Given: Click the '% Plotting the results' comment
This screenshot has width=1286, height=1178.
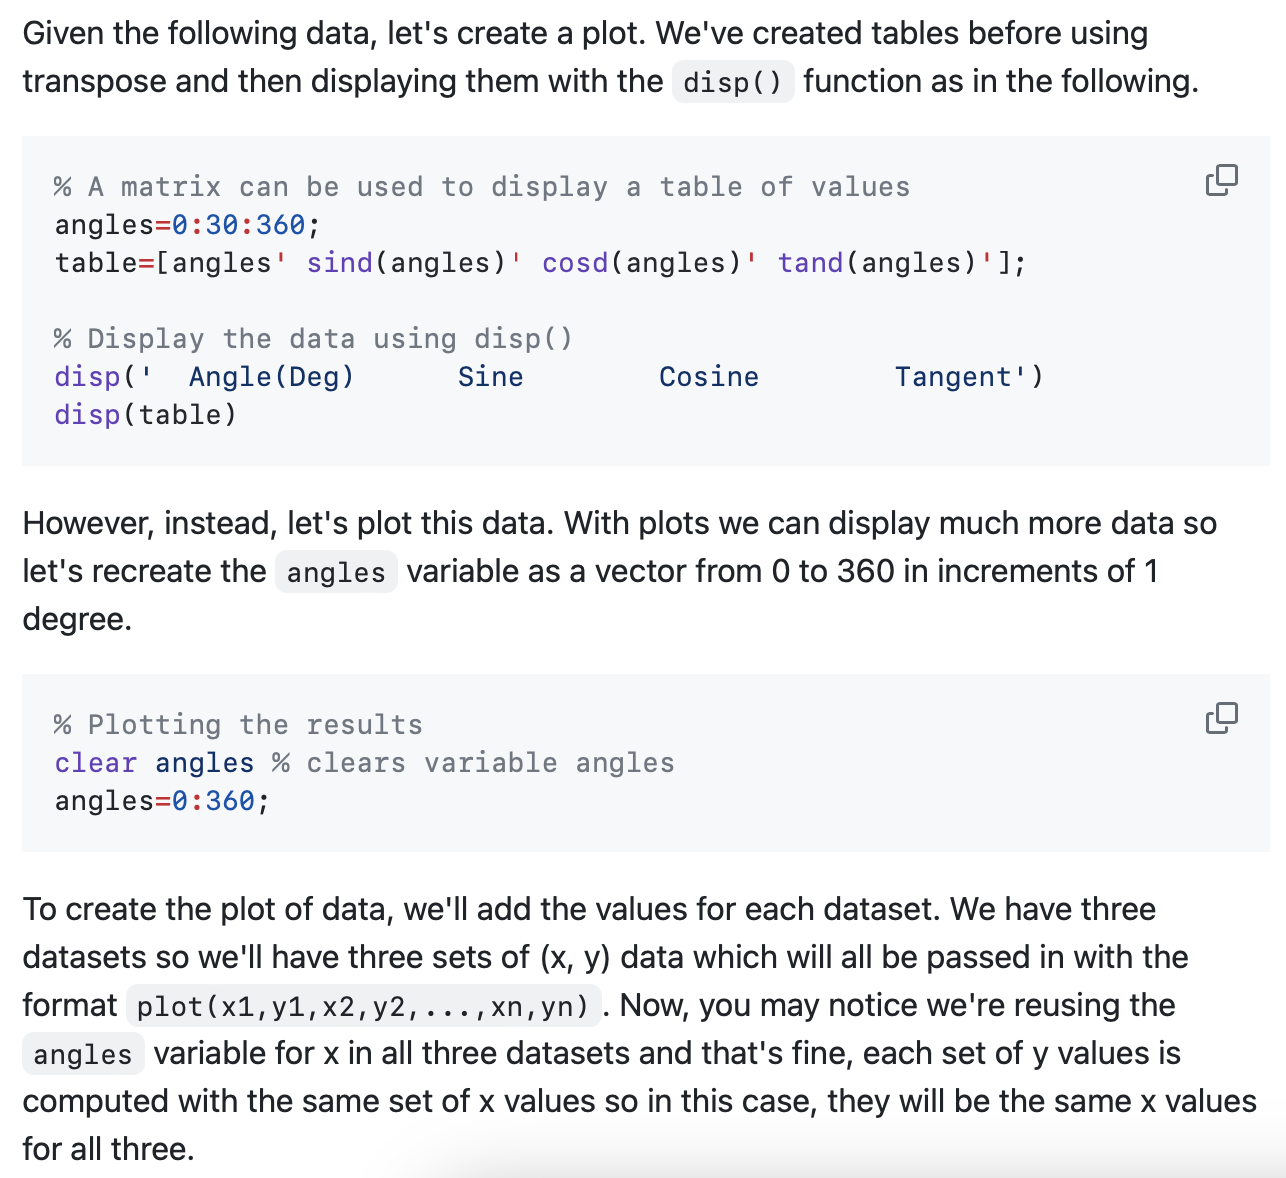Looking at the screenshot, I should coord(238,725).
